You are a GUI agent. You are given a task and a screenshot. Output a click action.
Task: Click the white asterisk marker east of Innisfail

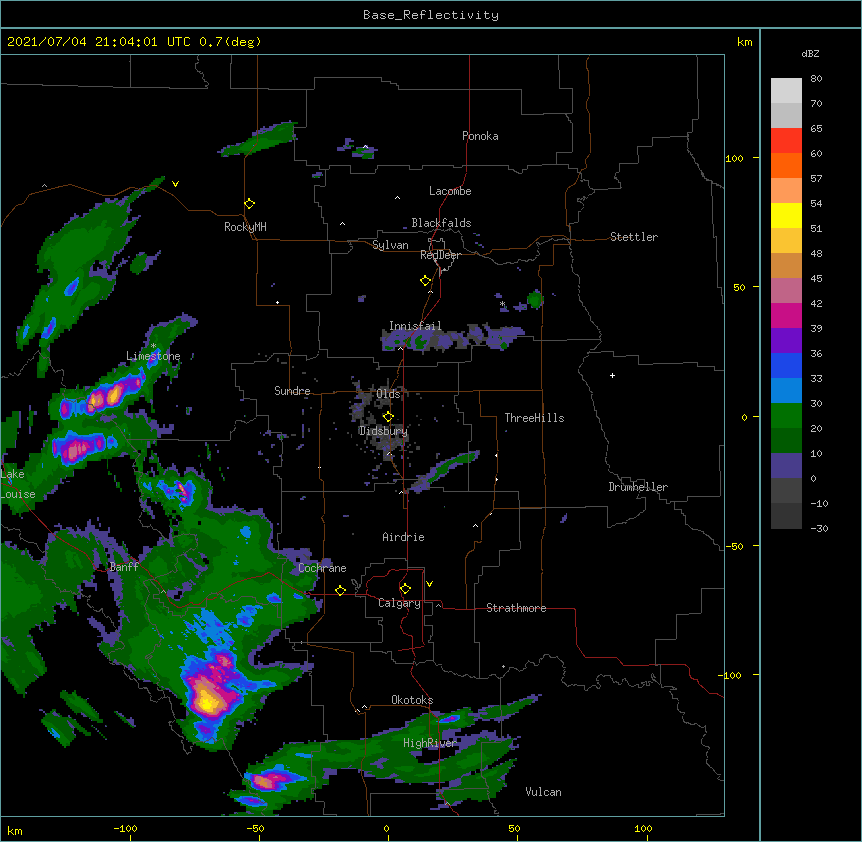point(502,304)
